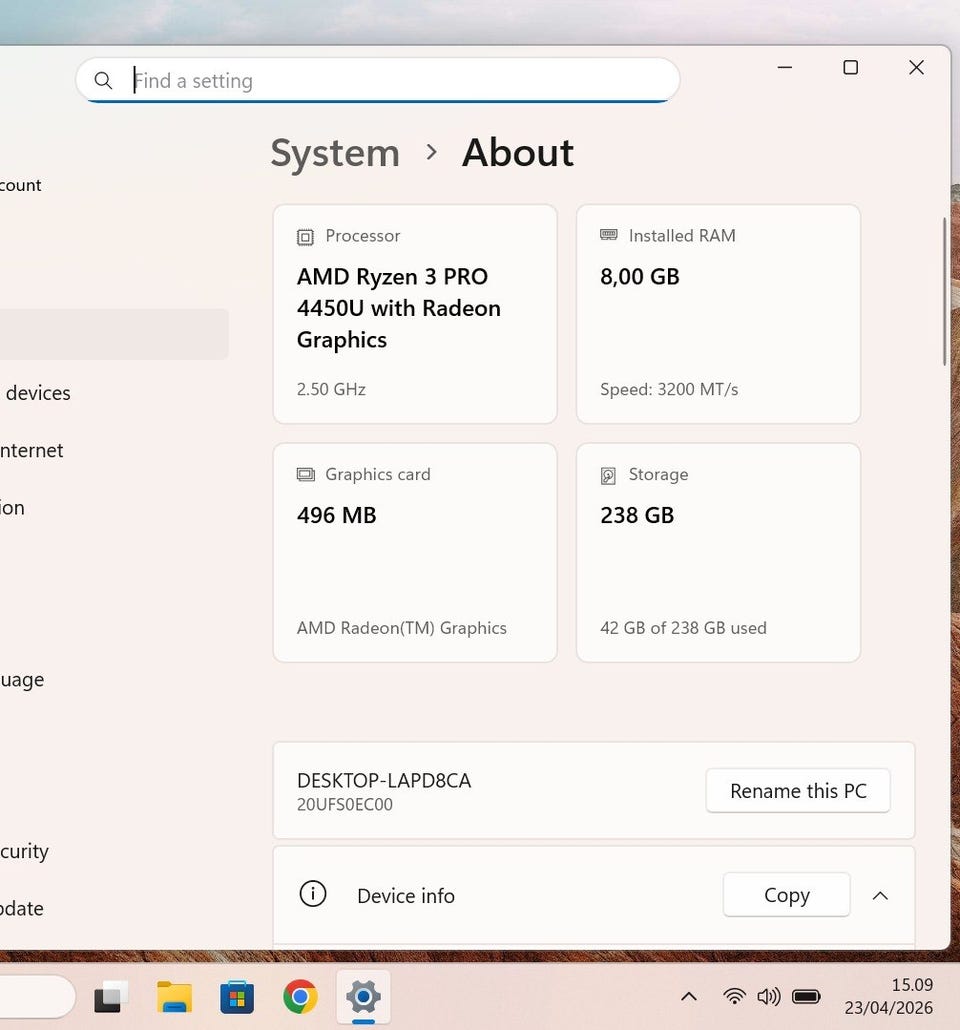The image size is (960, 1030).
Task: Click the vertical scrollbar thumb
Action: pyautogui.click(x=944, y=290)
